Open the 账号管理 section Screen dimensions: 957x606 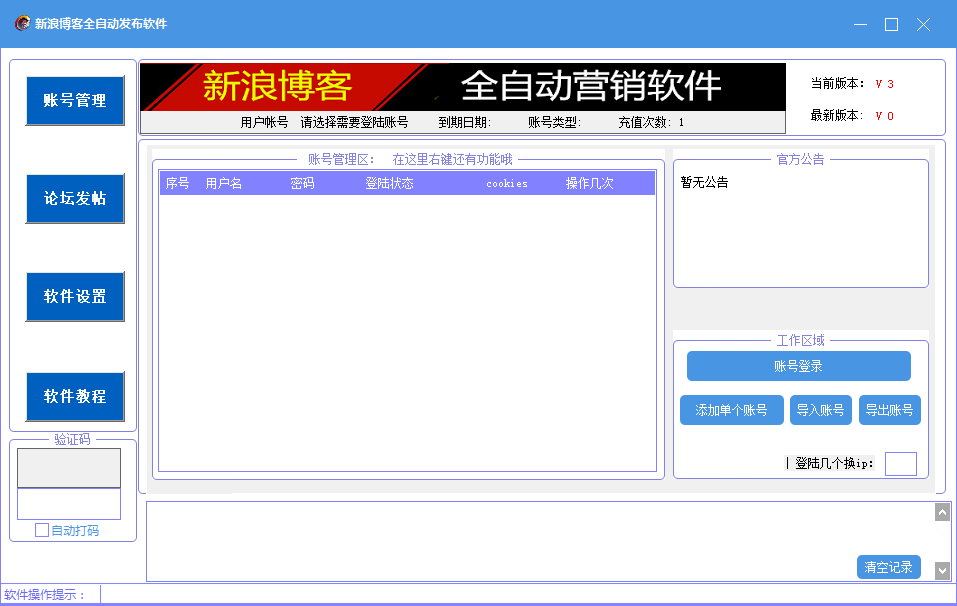(75, 101)
